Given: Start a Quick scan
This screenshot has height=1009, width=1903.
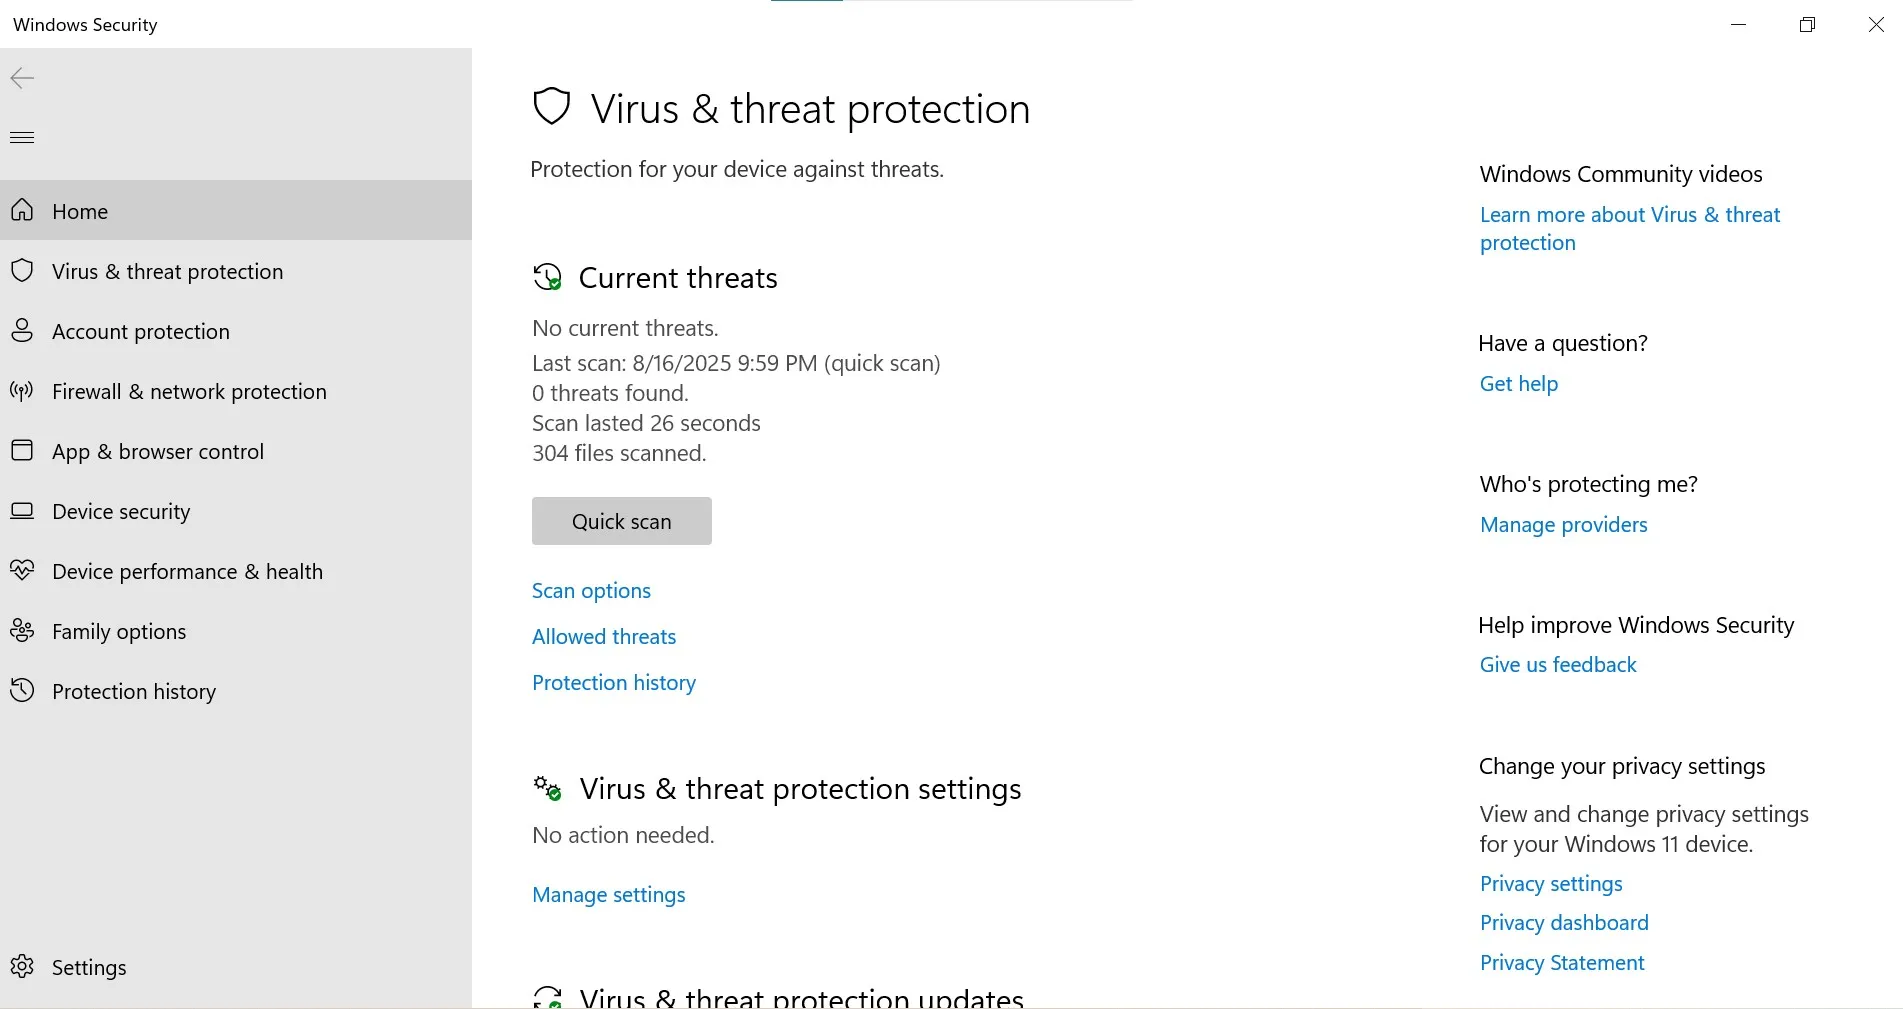Looking at the screenshot, I should pyautogui.click(x=621, y=521).
